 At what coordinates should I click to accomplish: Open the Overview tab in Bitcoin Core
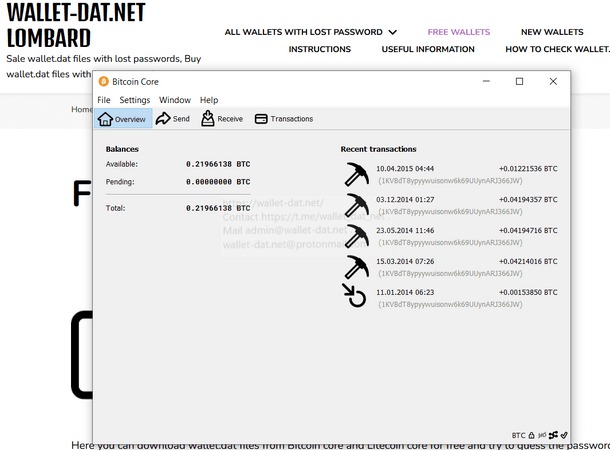123,119
